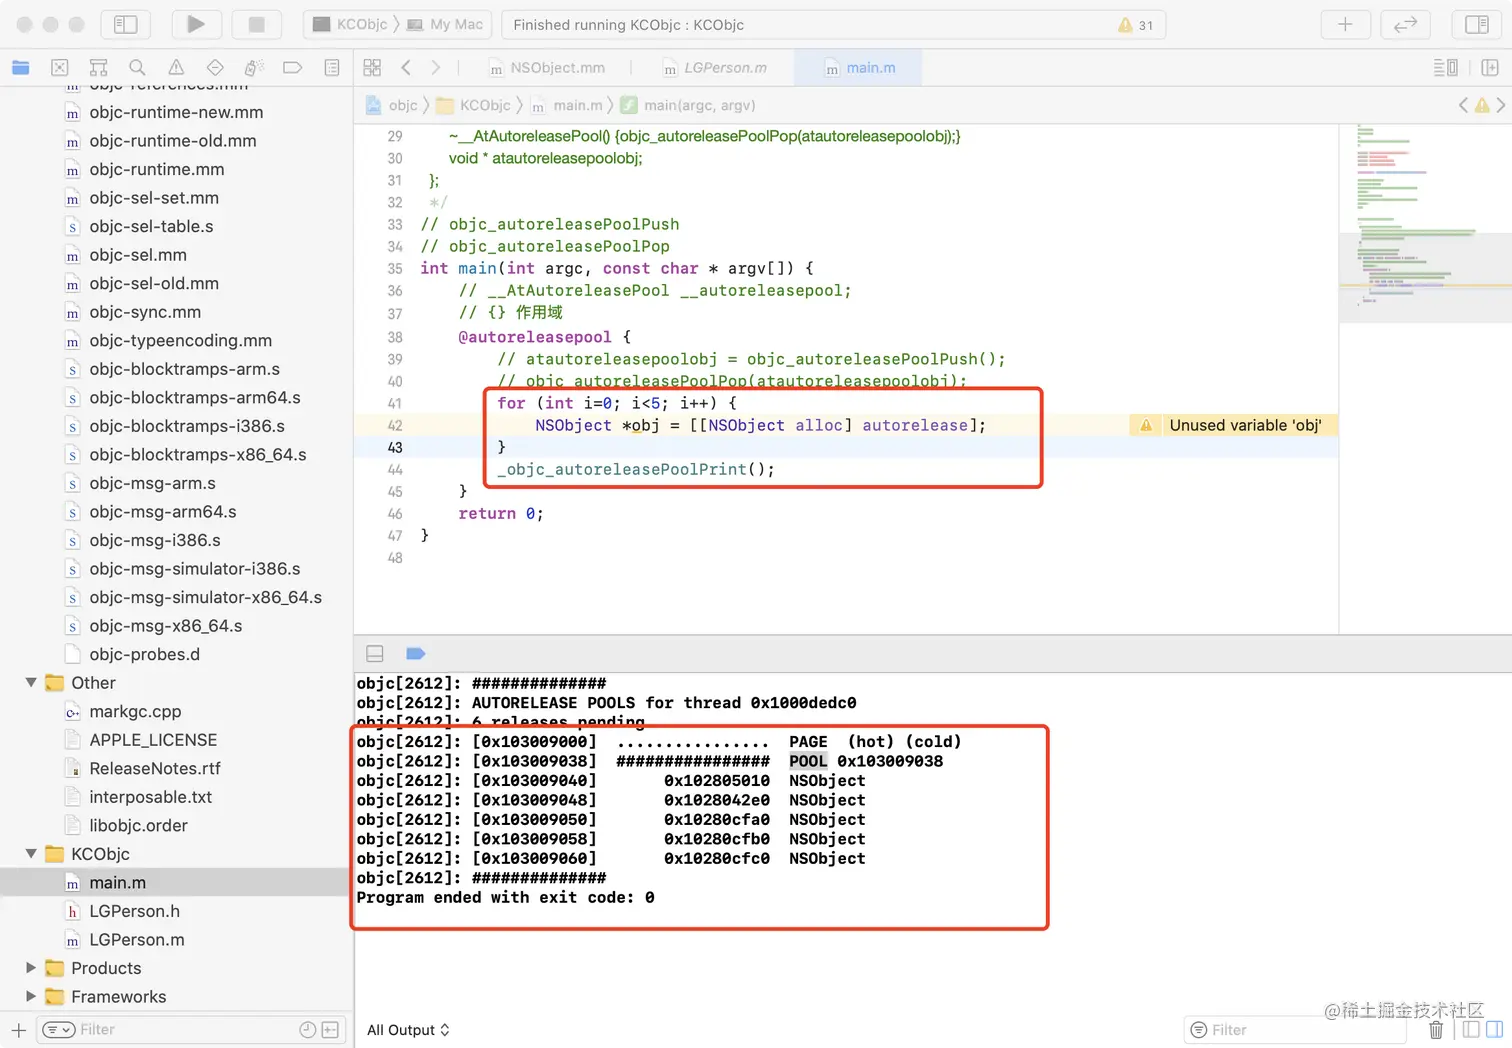Screen dimensions: 1512x1048
Task: Toggle source-control status filter in navigator
Action: click(331, 1030)
